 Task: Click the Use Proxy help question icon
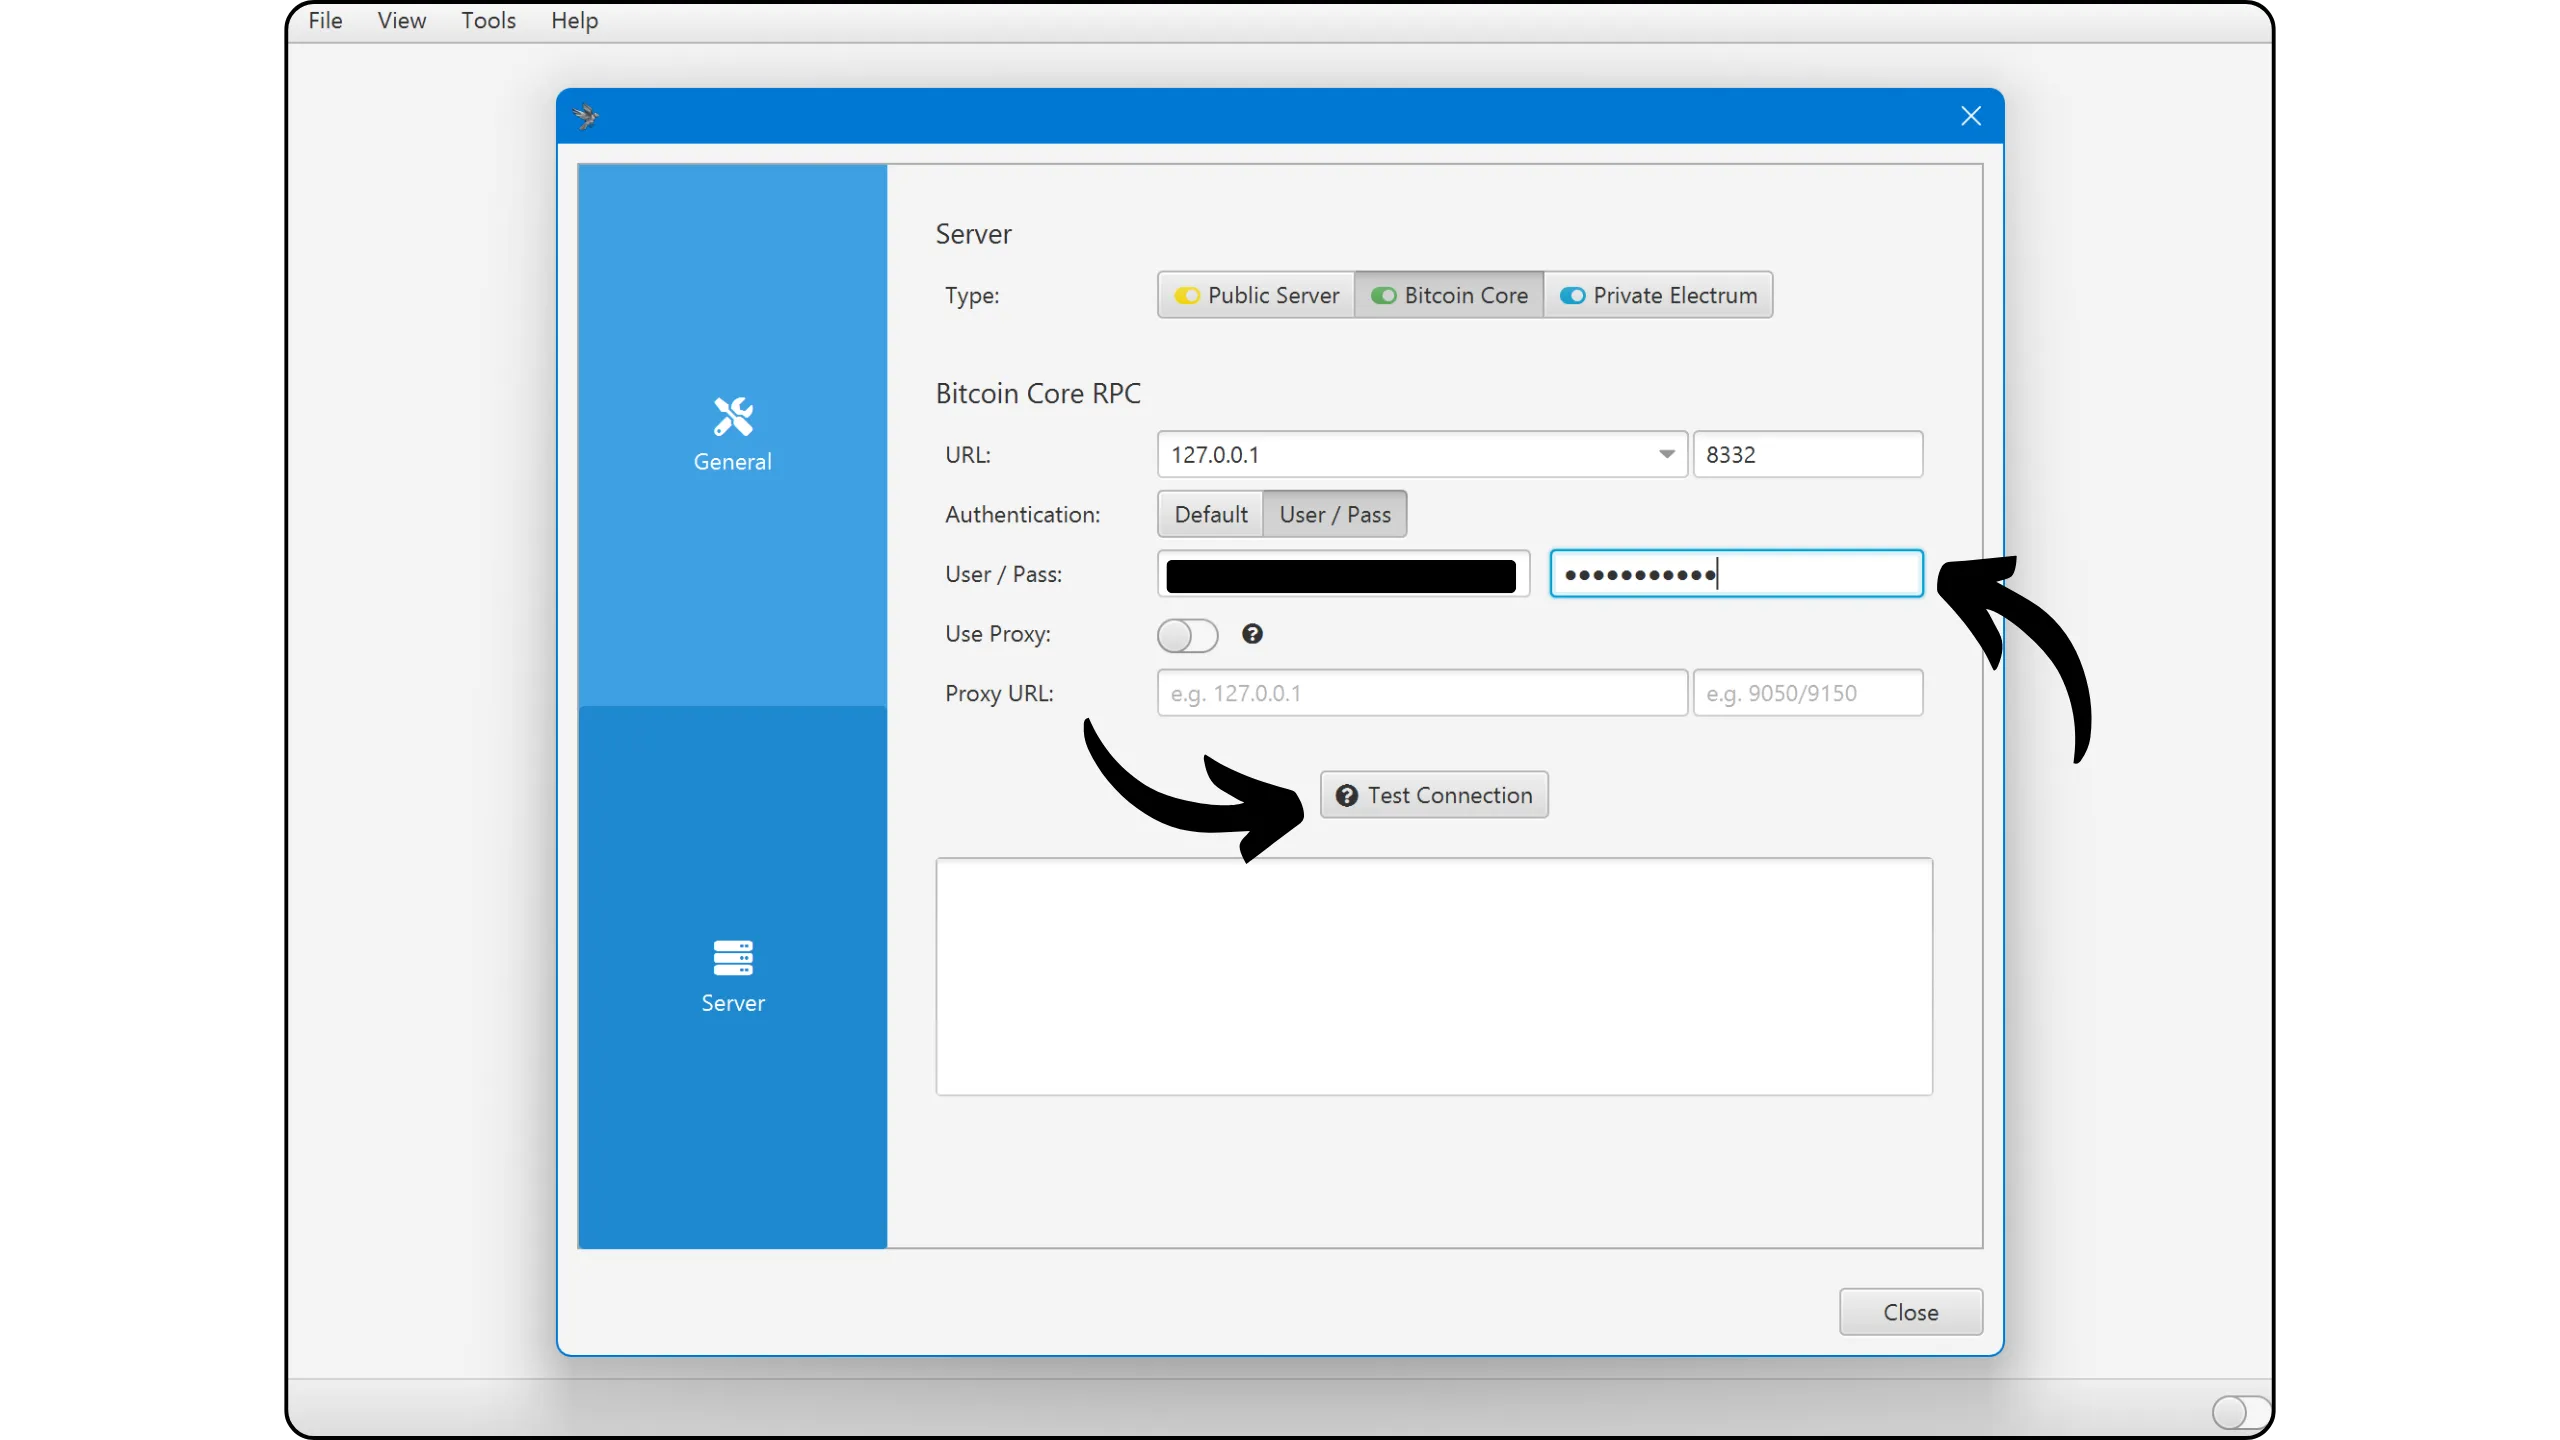click(1252, 634)
